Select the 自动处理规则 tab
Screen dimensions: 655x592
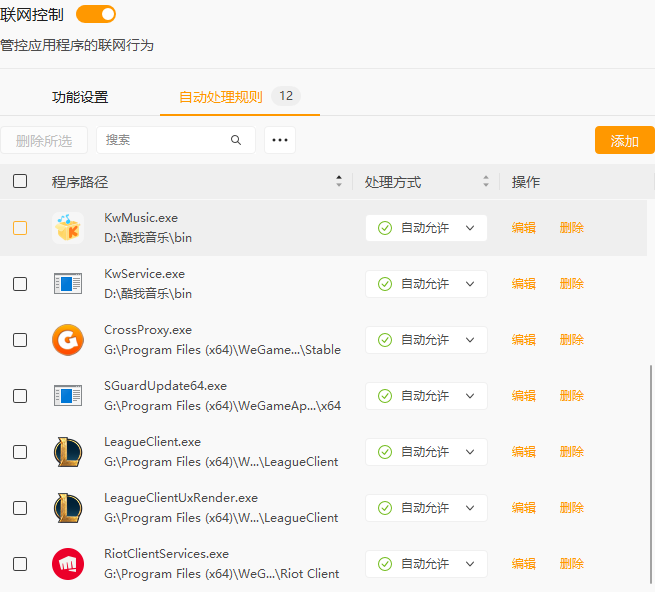[x=221, y=97]
